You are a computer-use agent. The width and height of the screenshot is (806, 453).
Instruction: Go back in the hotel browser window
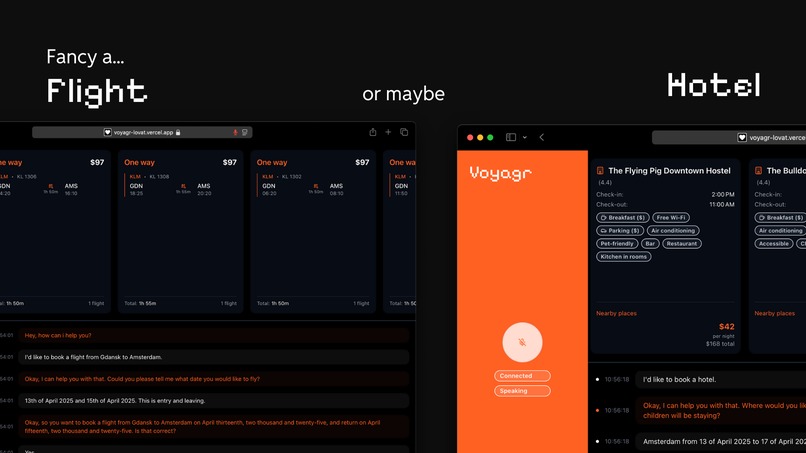point(541,137)
